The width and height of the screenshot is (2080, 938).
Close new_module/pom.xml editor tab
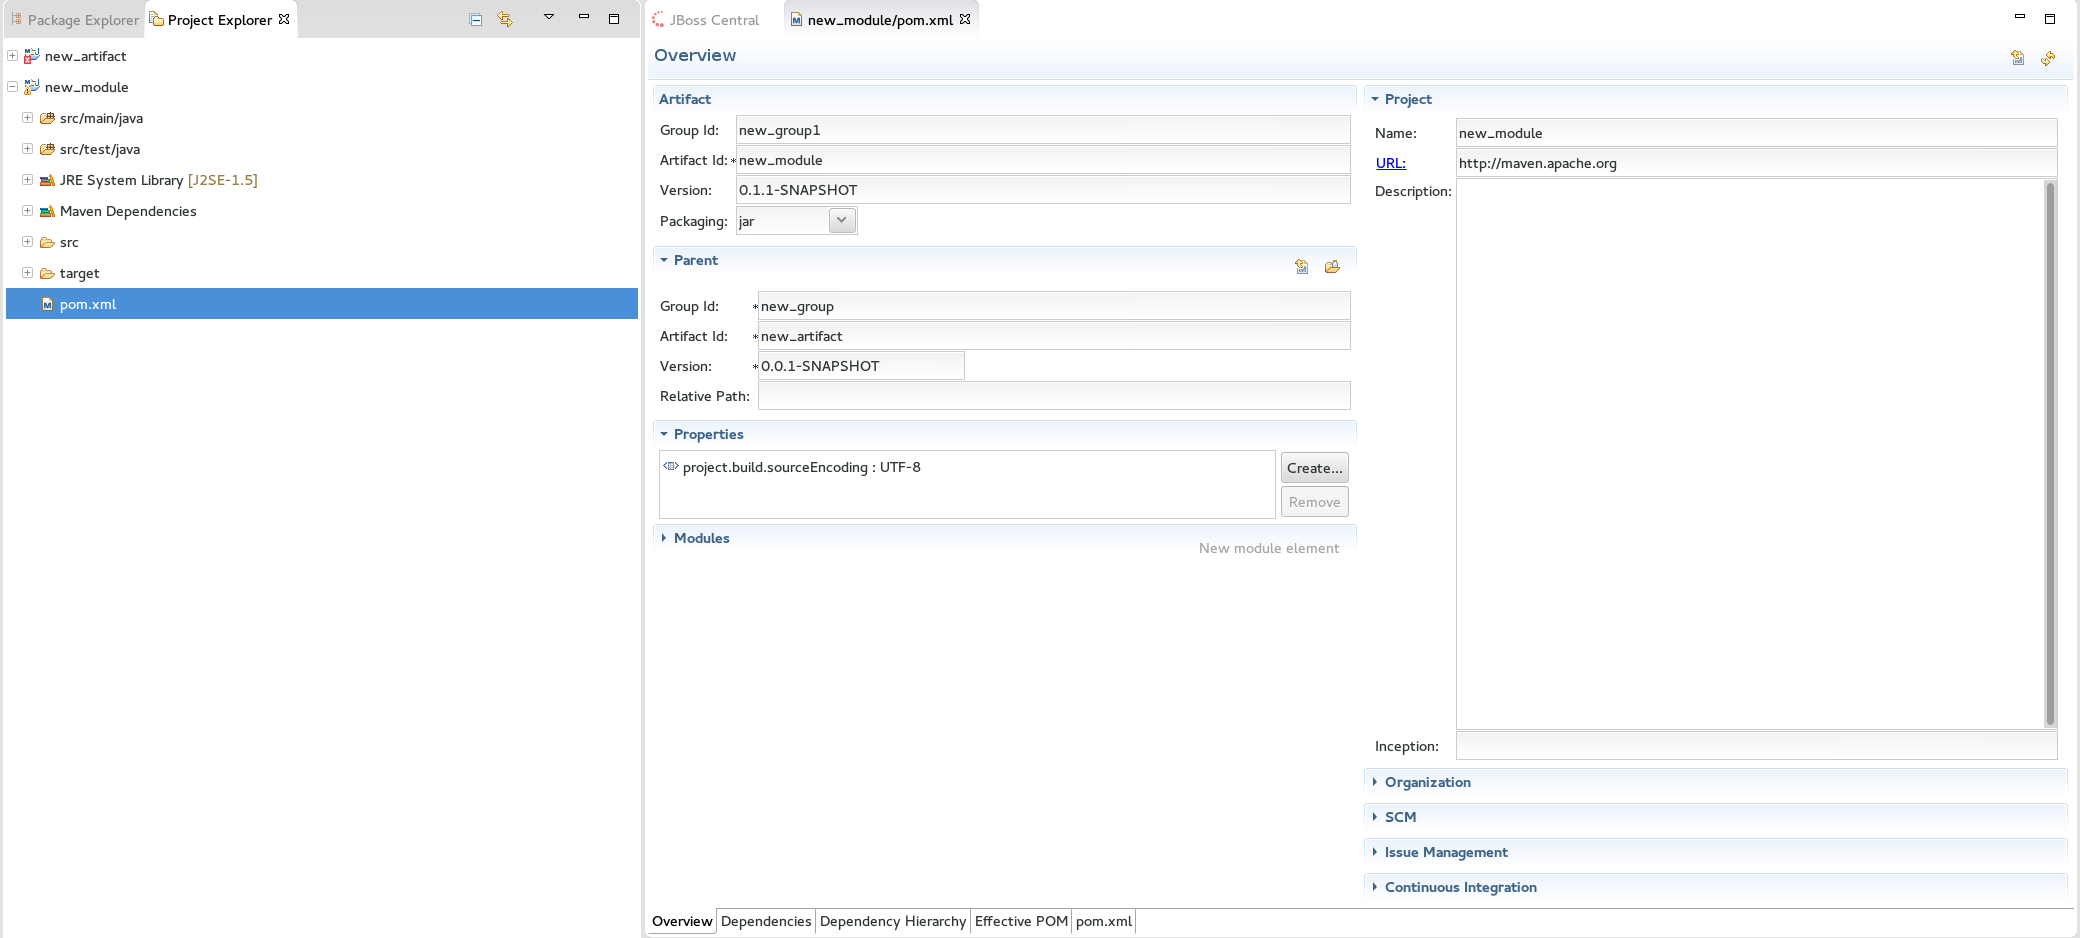(965, 19)
